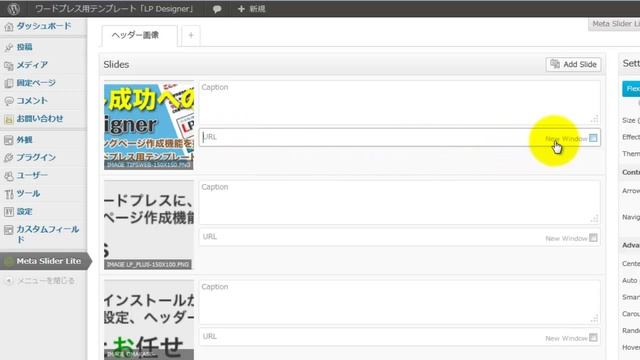Select Meta Slider Lite menu item
The width and height of the screenshot is (640, 360).
click(x=49, y=261)
